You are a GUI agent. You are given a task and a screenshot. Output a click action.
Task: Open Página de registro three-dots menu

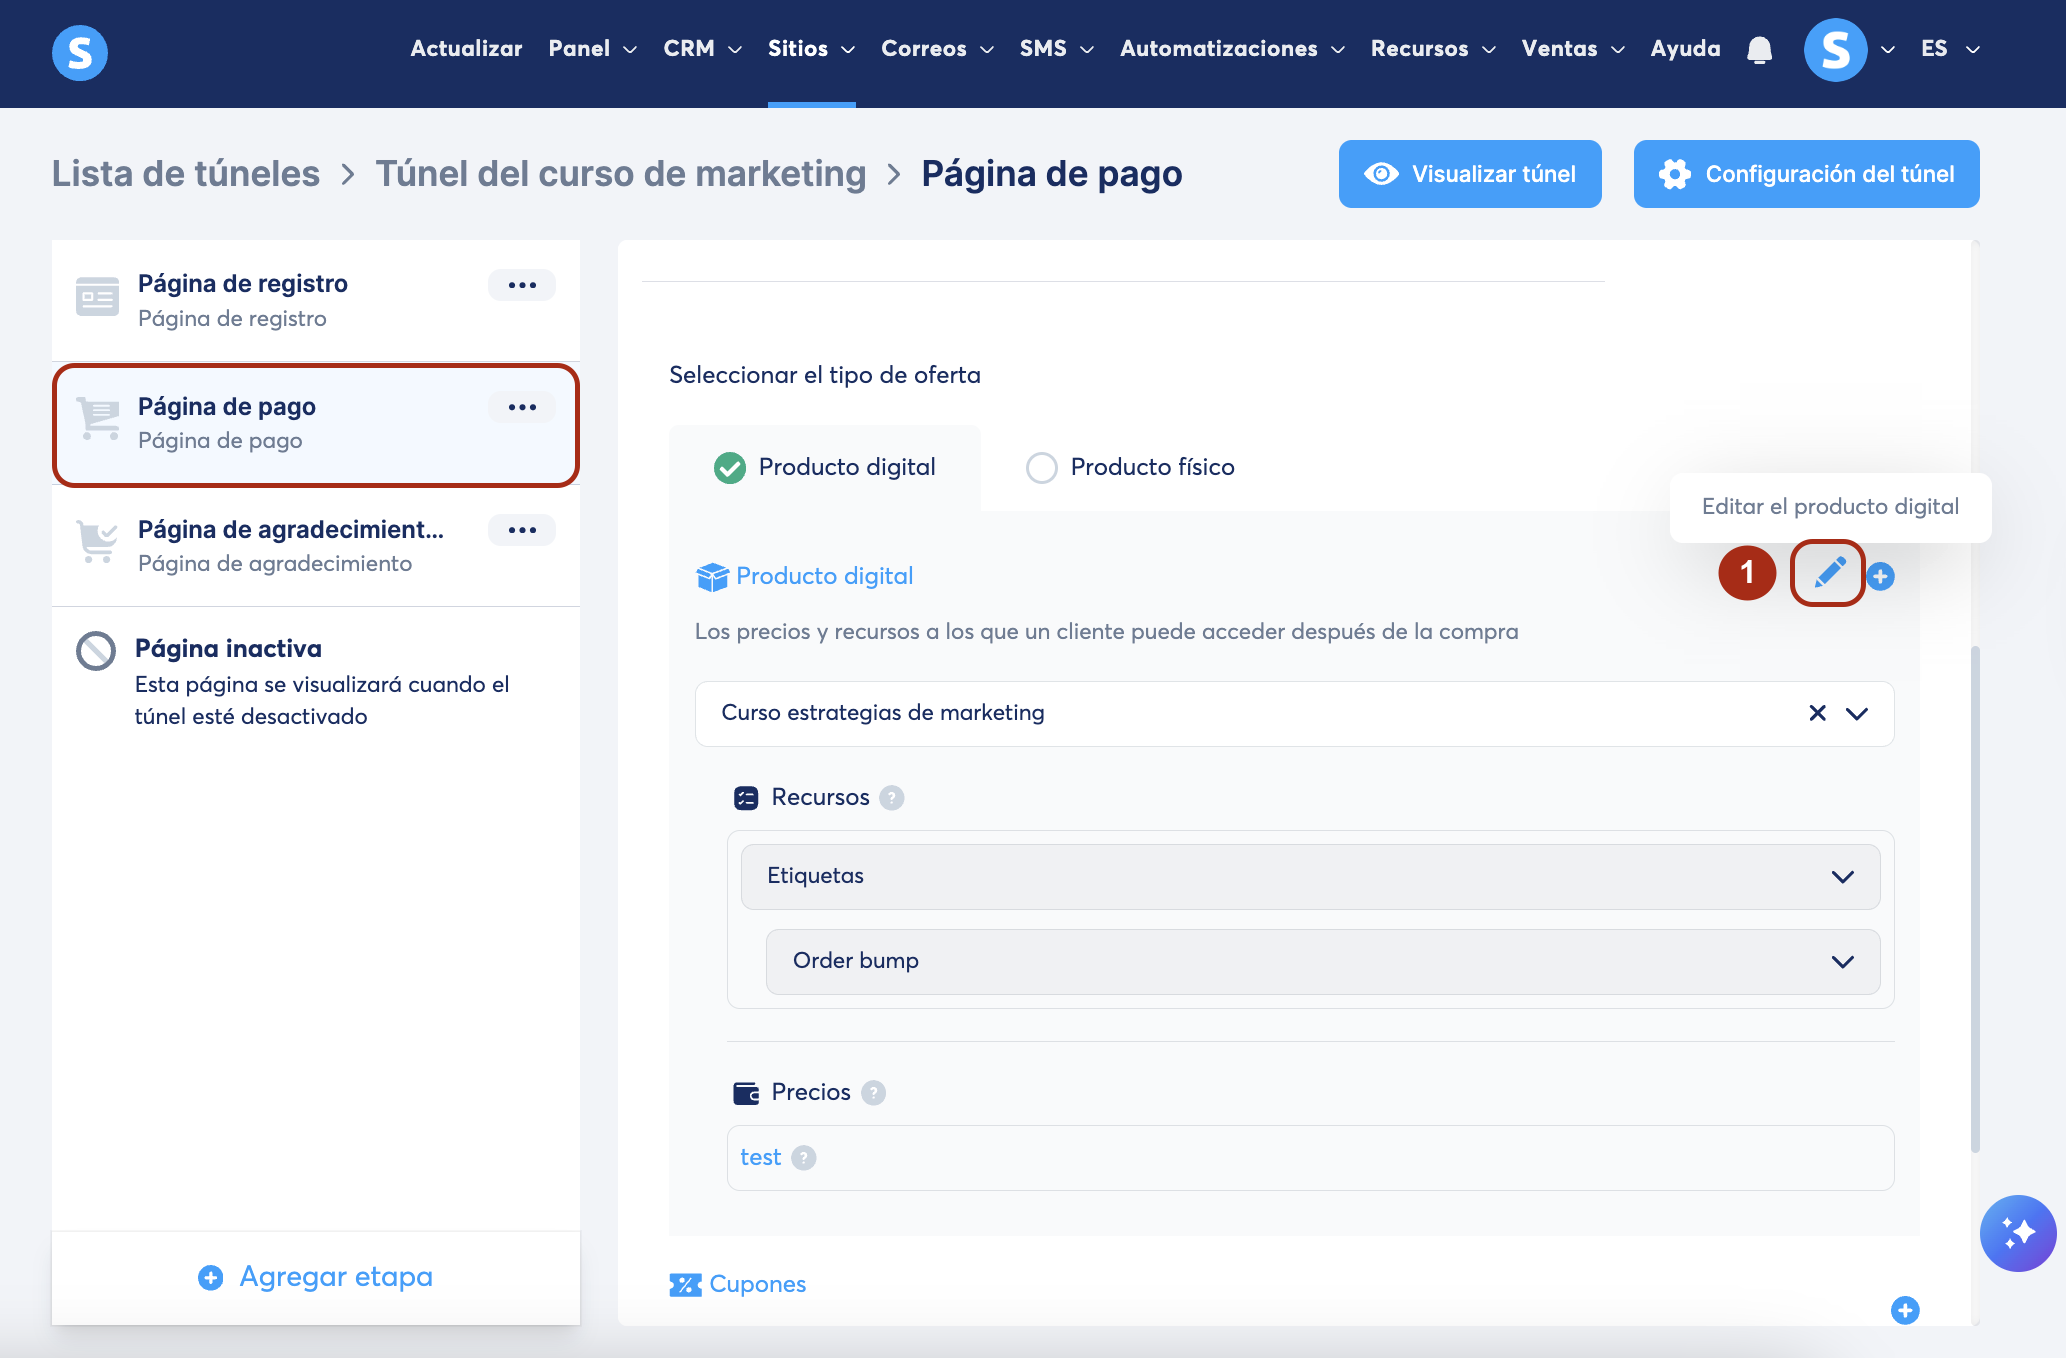(522, 285)
